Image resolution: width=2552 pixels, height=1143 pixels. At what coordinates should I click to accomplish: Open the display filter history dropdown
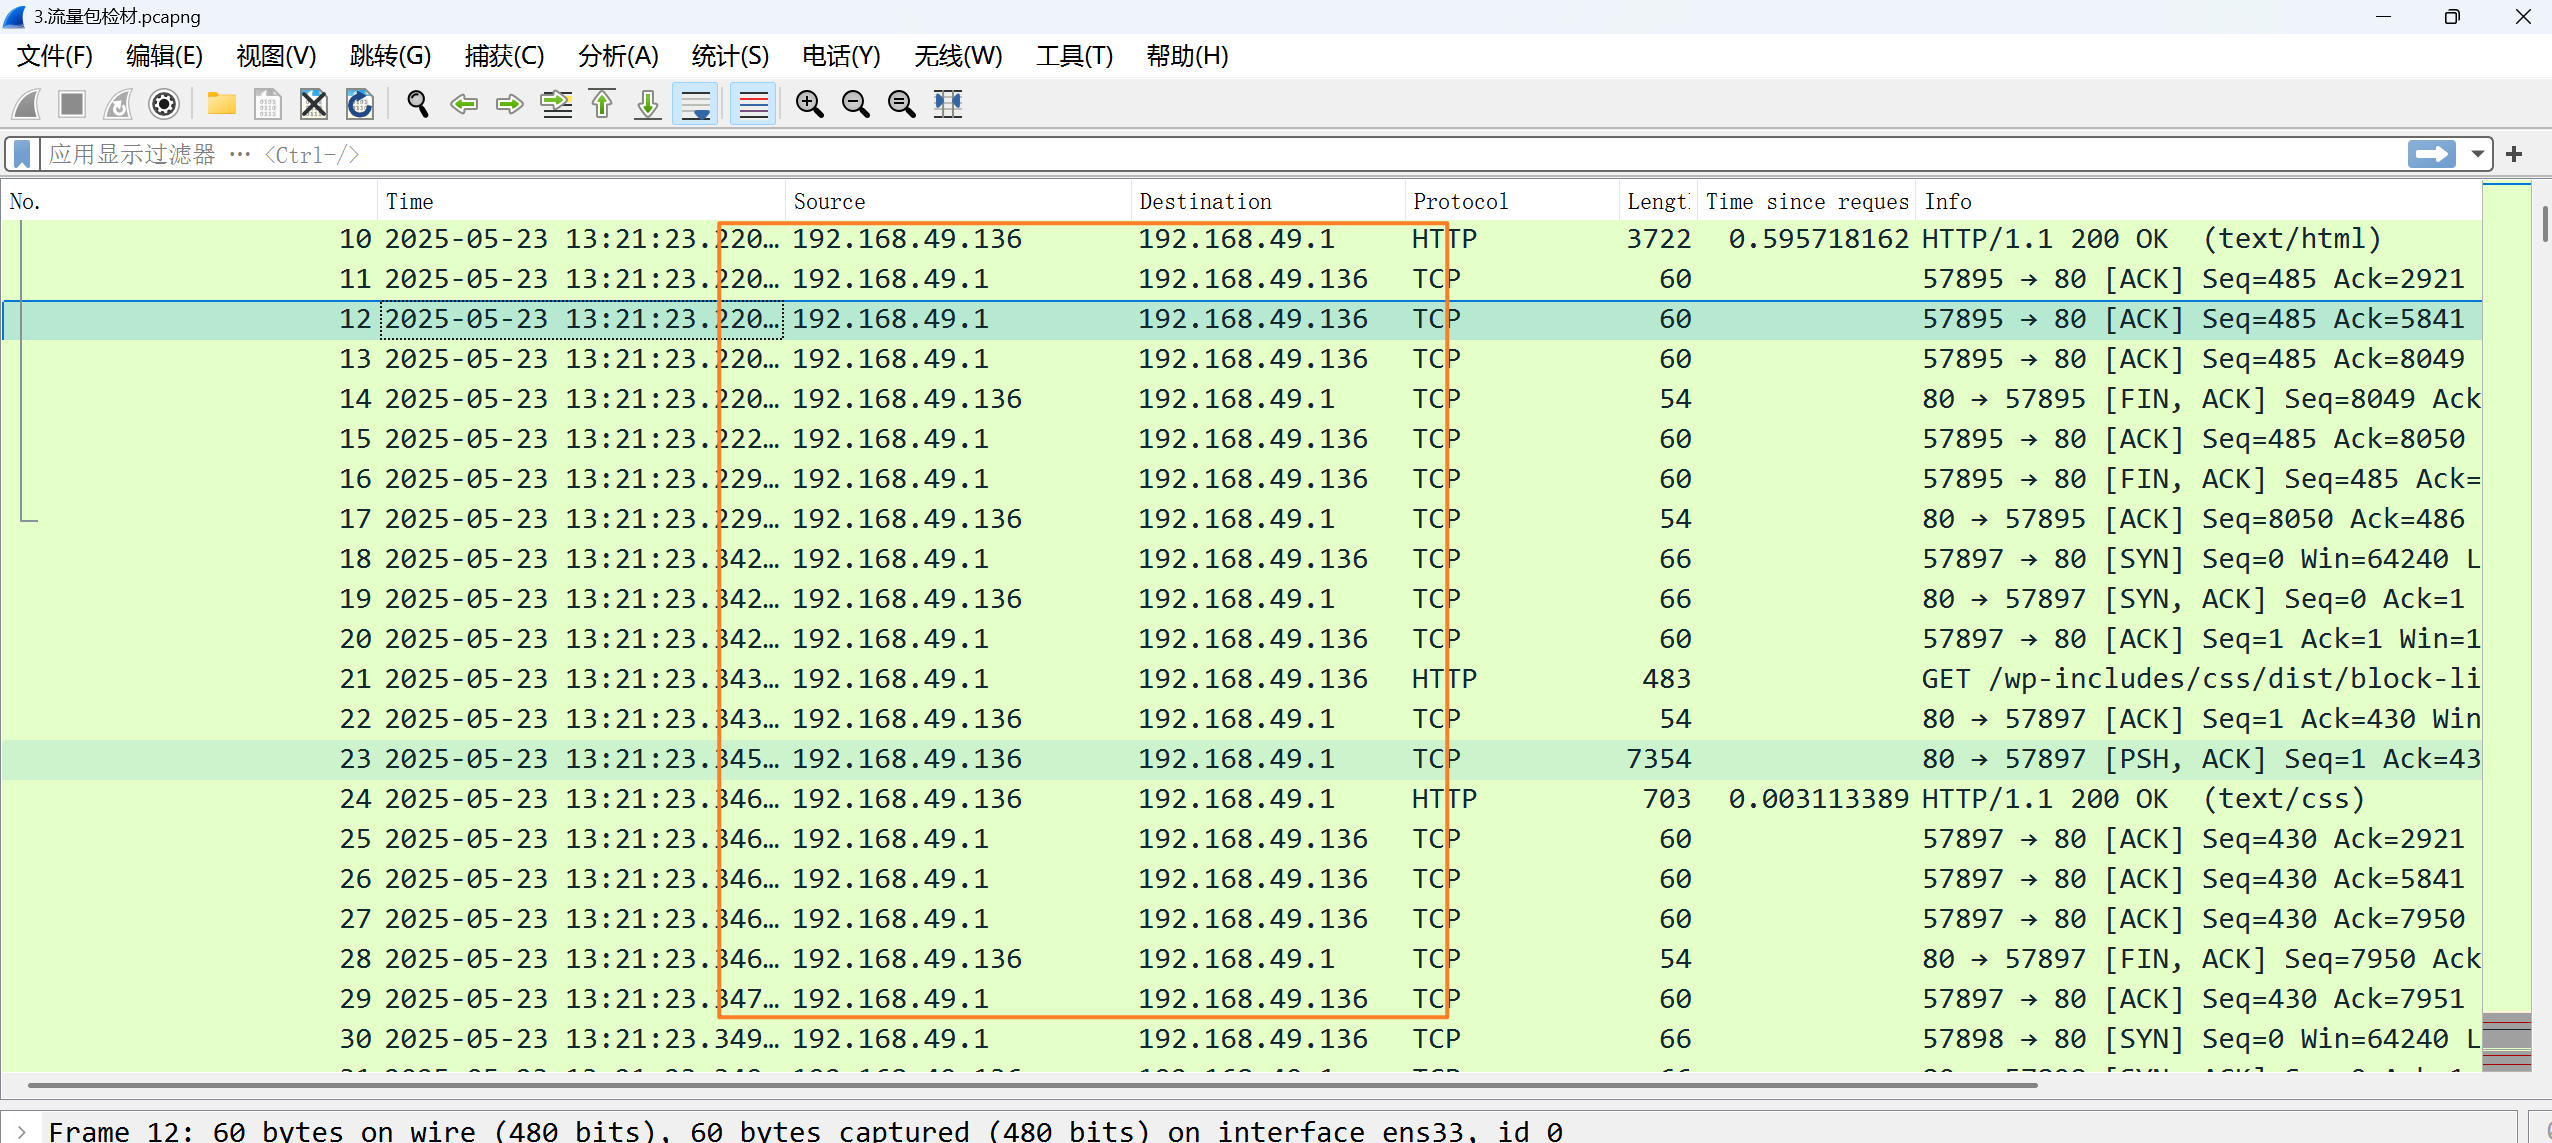click(x=2477, y=154)
